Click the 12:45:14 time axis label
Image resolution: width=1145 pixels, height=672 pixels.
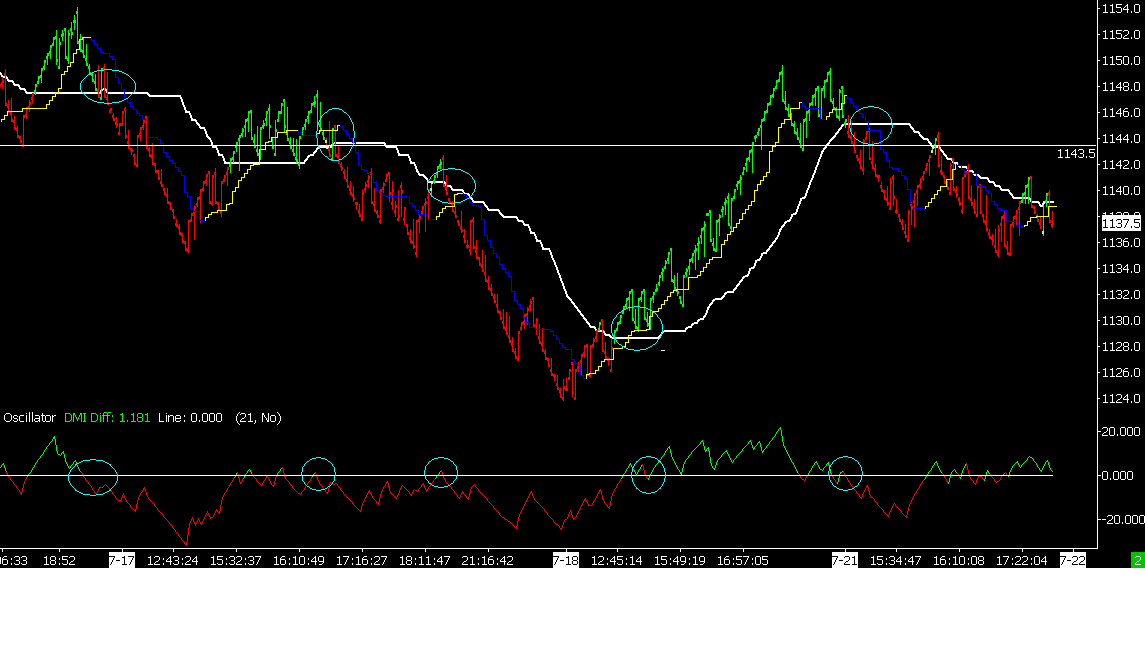click(616, 561)
